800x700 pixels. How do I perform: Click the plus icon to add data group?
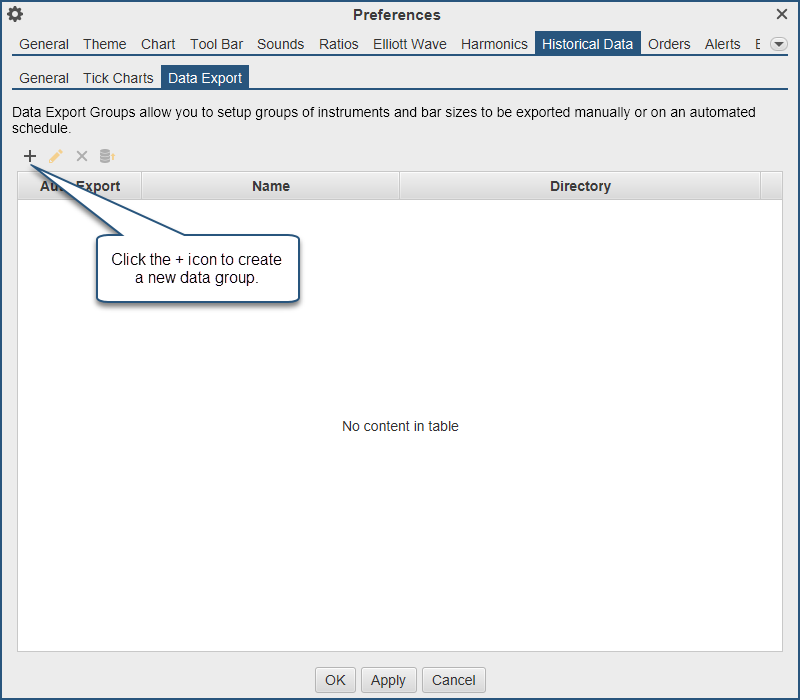tap(30, 156)
